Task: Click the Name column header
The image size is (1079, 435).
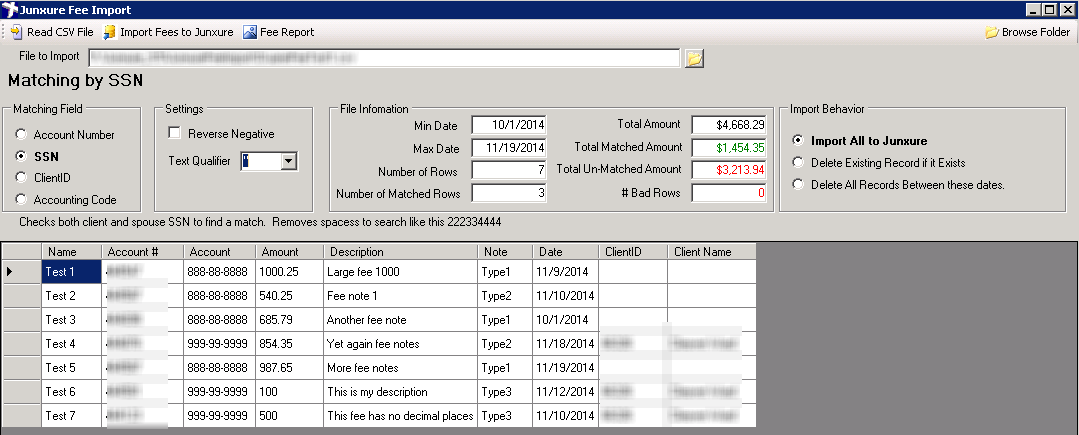Action: point(72,251)
